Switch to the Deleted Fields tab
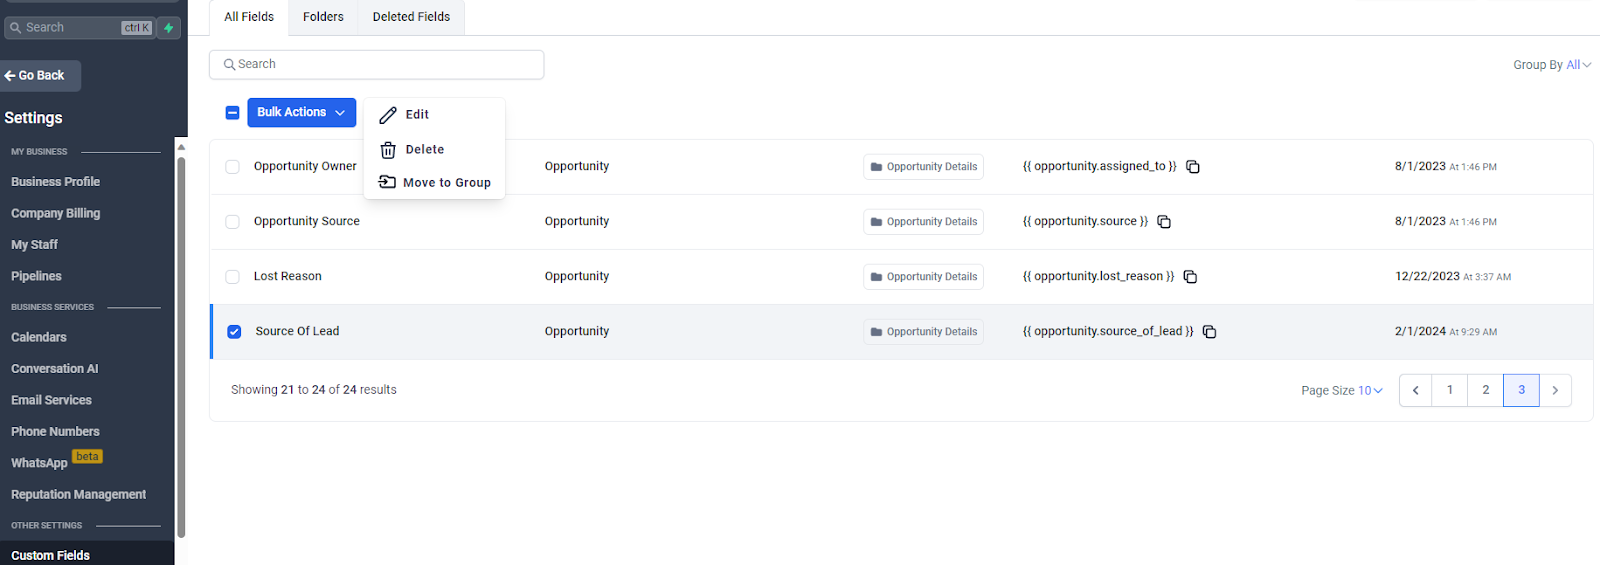1600x565 pixels. coord(411,17)
